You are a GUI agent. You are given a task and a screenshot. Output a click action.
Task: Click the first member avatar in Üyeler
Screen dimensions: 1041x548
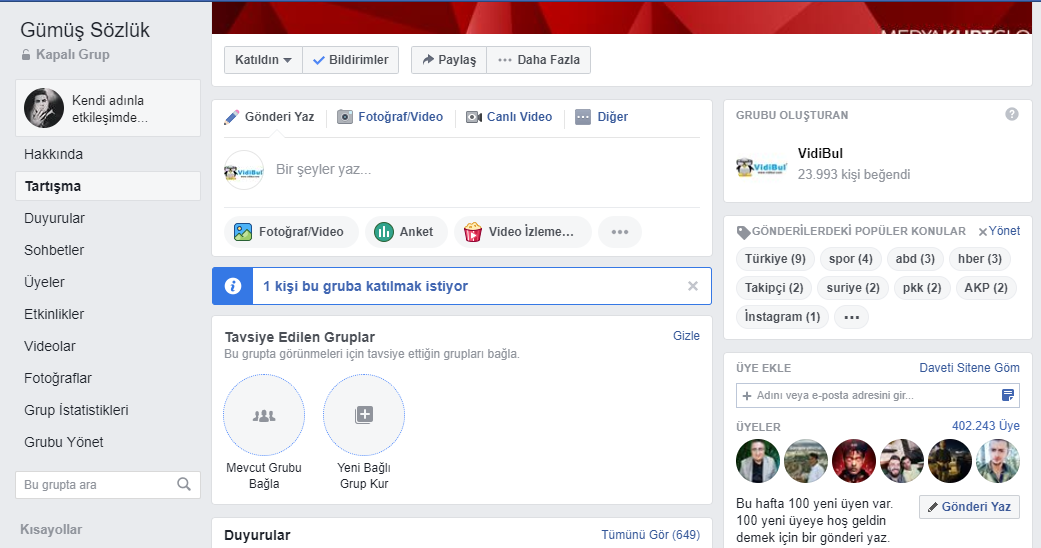(758, 461)
